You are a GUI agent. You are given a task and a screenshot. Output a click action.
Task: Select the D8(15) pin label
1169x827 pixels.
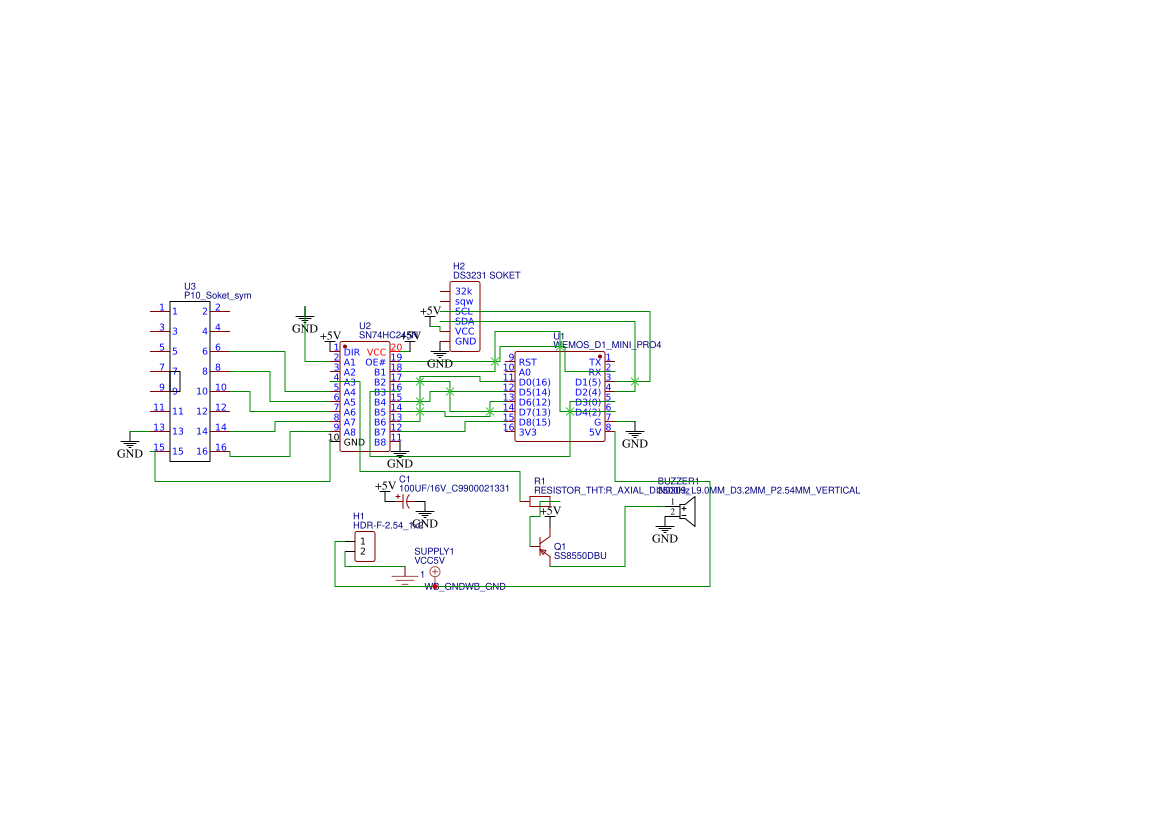coord(535,422)
